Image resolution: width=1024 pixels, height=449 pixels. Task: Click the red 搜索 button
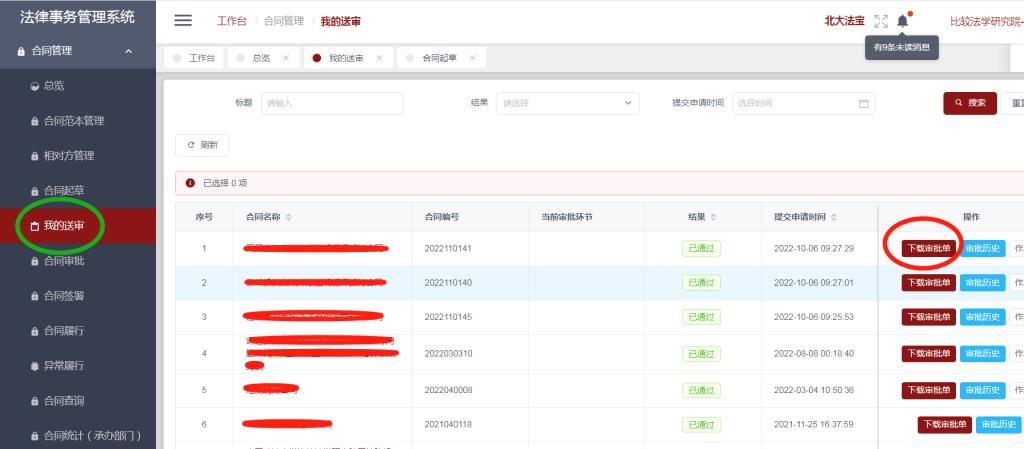[x=969, y=103]
